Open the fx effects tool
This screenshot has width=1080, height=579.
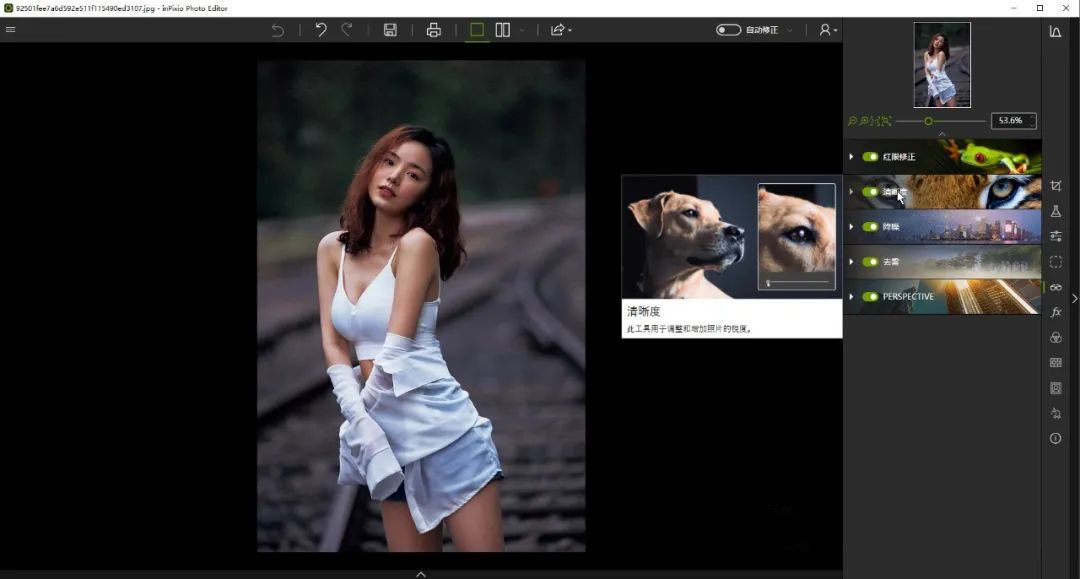pyautogui.click(x=1055, y=313)
